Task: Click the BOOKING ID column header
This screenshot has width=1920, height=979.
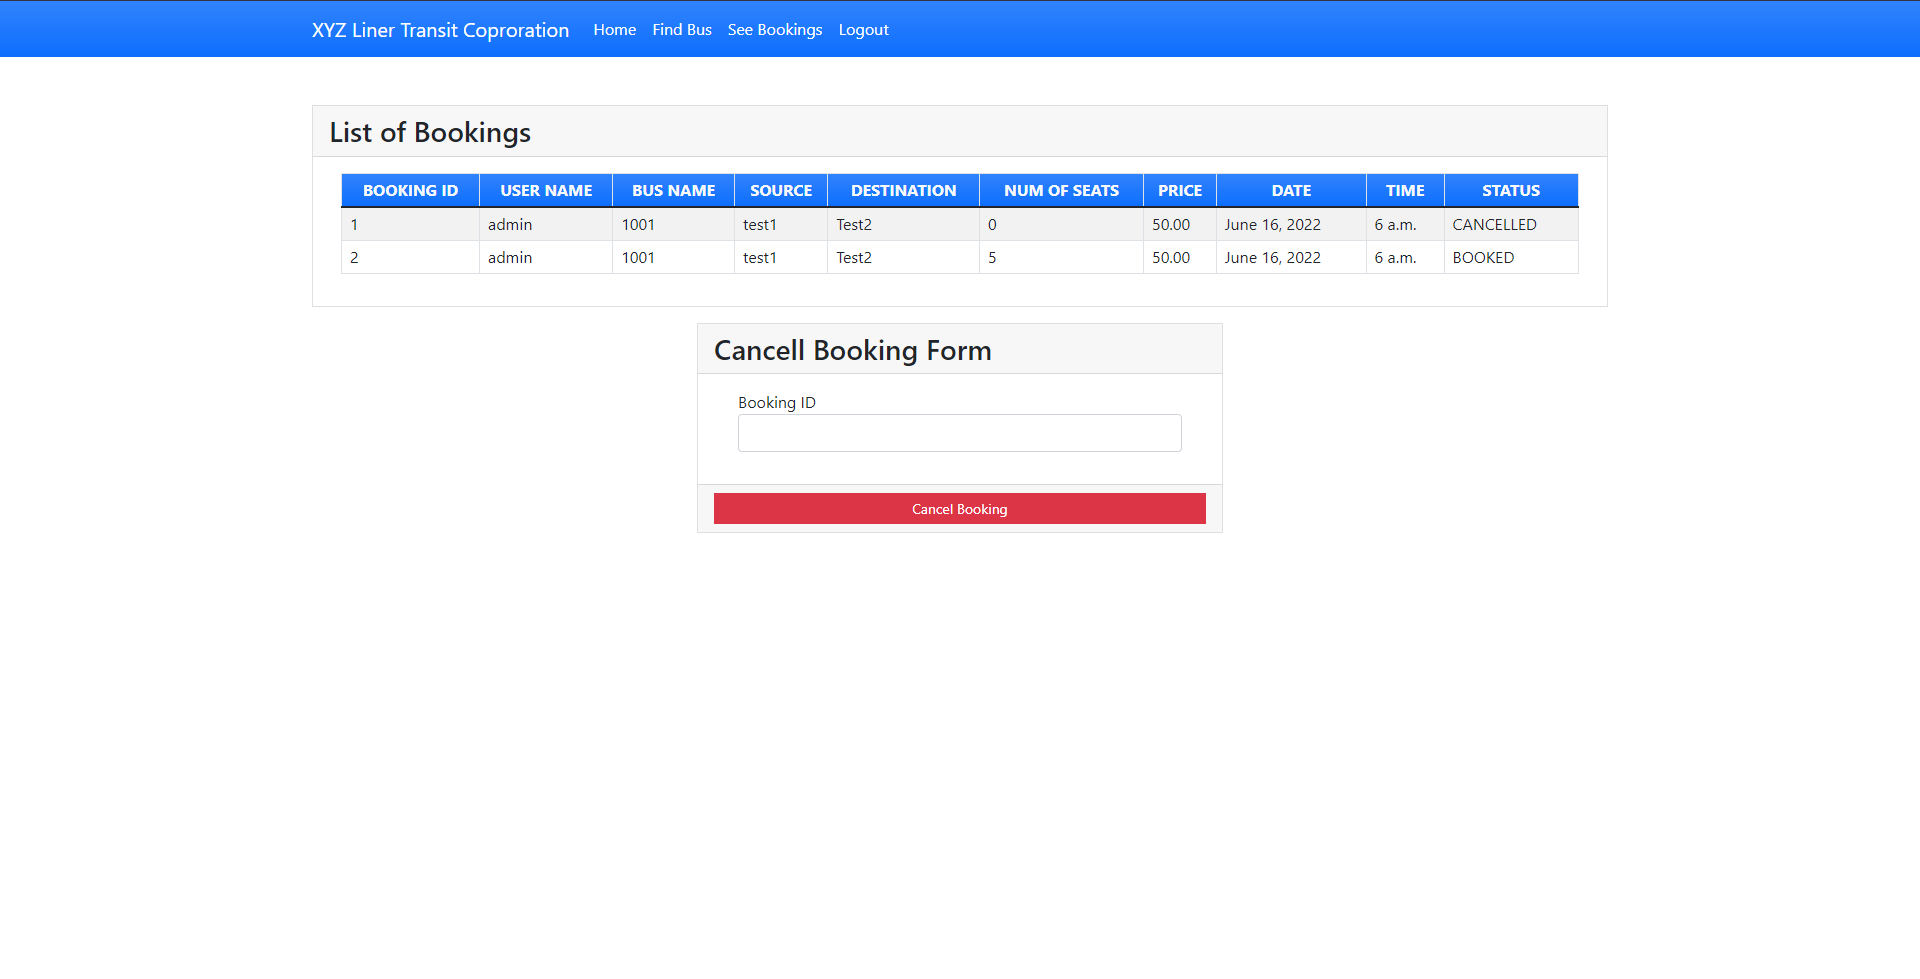Action: 410,191
